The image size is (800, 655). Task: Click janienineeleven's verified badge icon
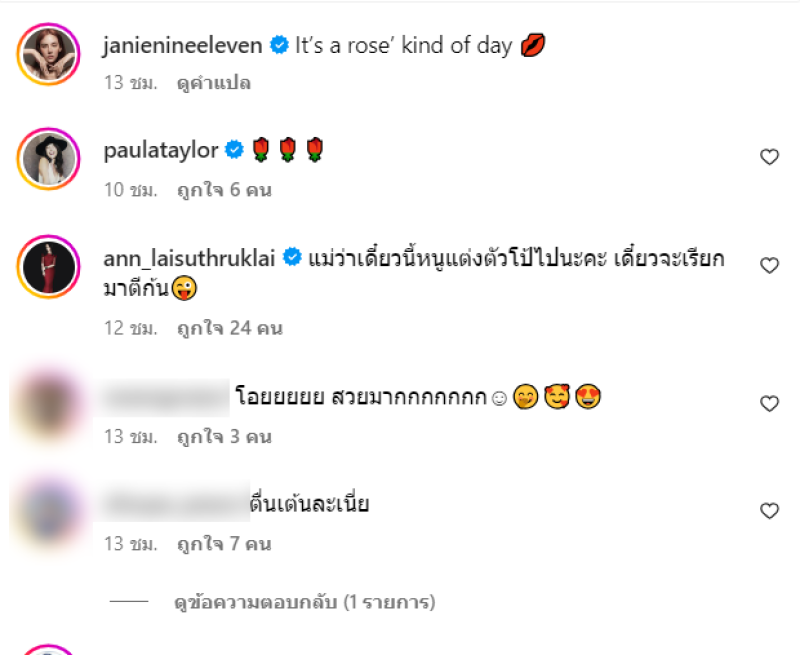(x=279, y=45)
